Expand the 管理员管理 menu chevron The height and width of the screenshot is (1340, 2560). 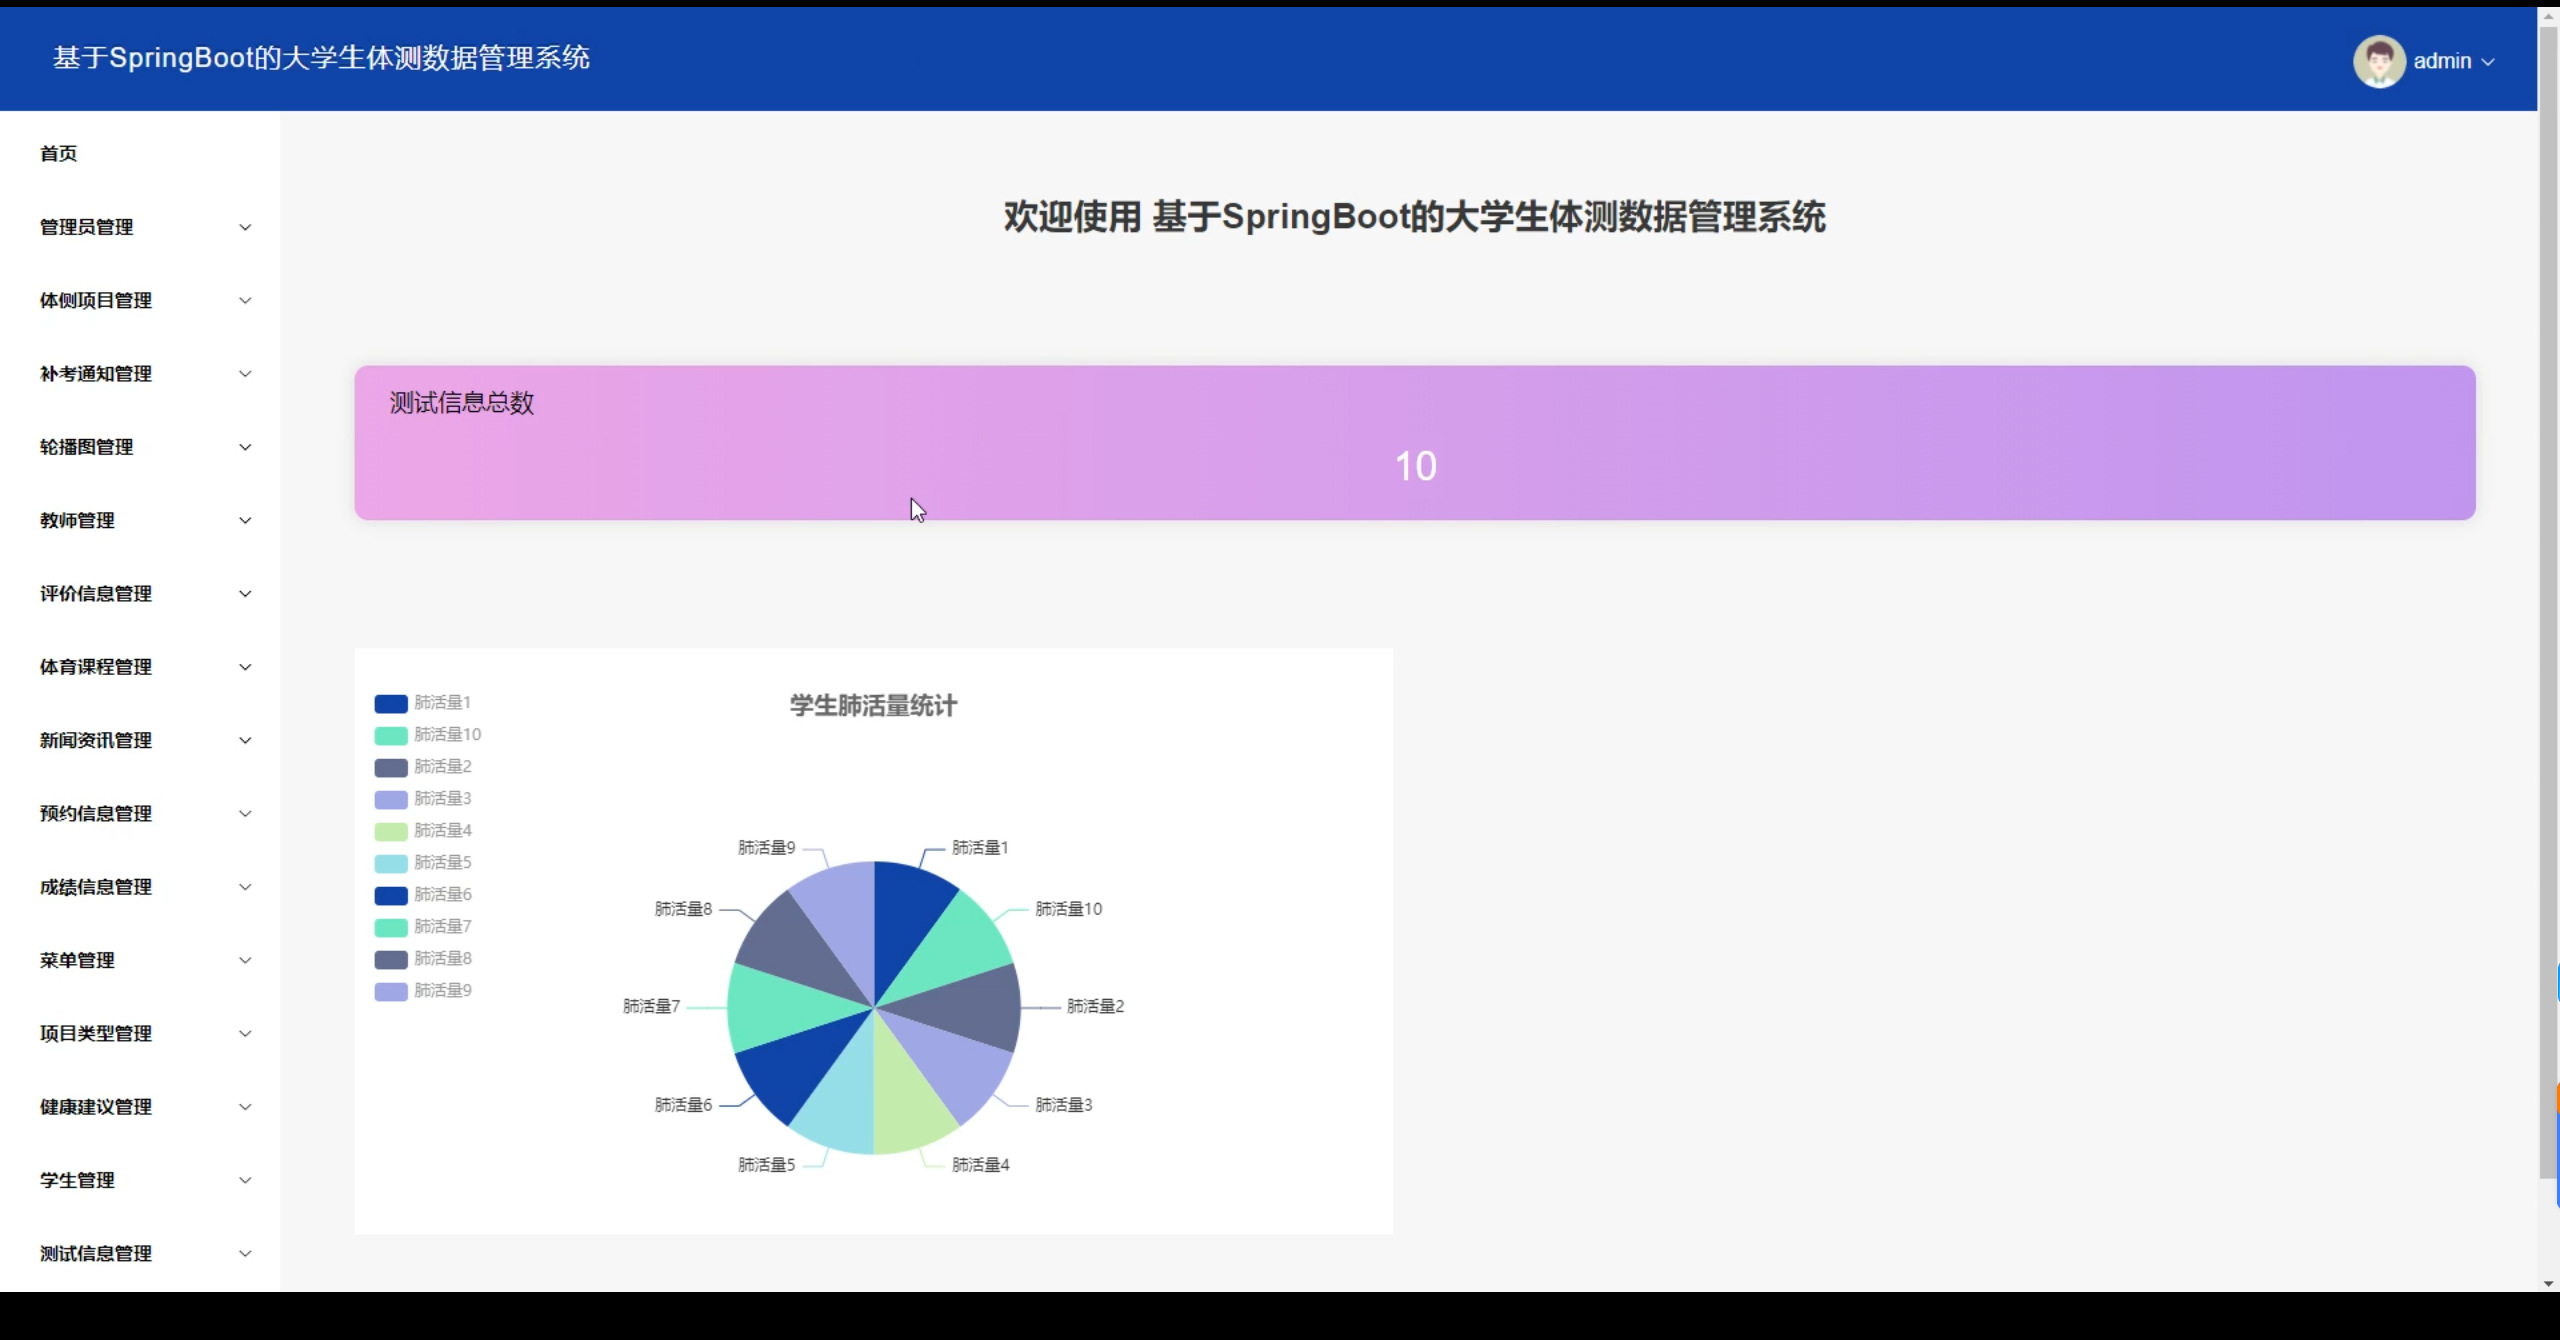(245, 227)
